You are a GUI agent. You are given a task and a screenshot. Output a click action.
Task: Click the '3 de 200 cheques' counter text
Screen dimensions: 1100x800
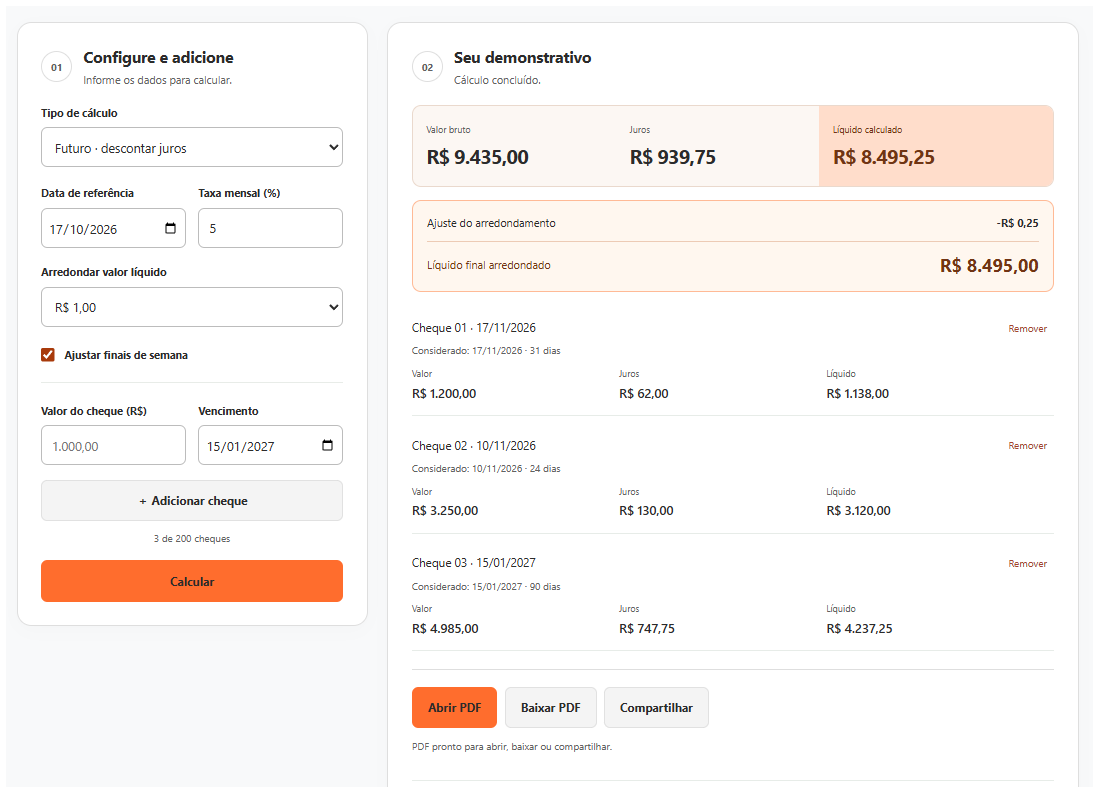tap(192, 539)
